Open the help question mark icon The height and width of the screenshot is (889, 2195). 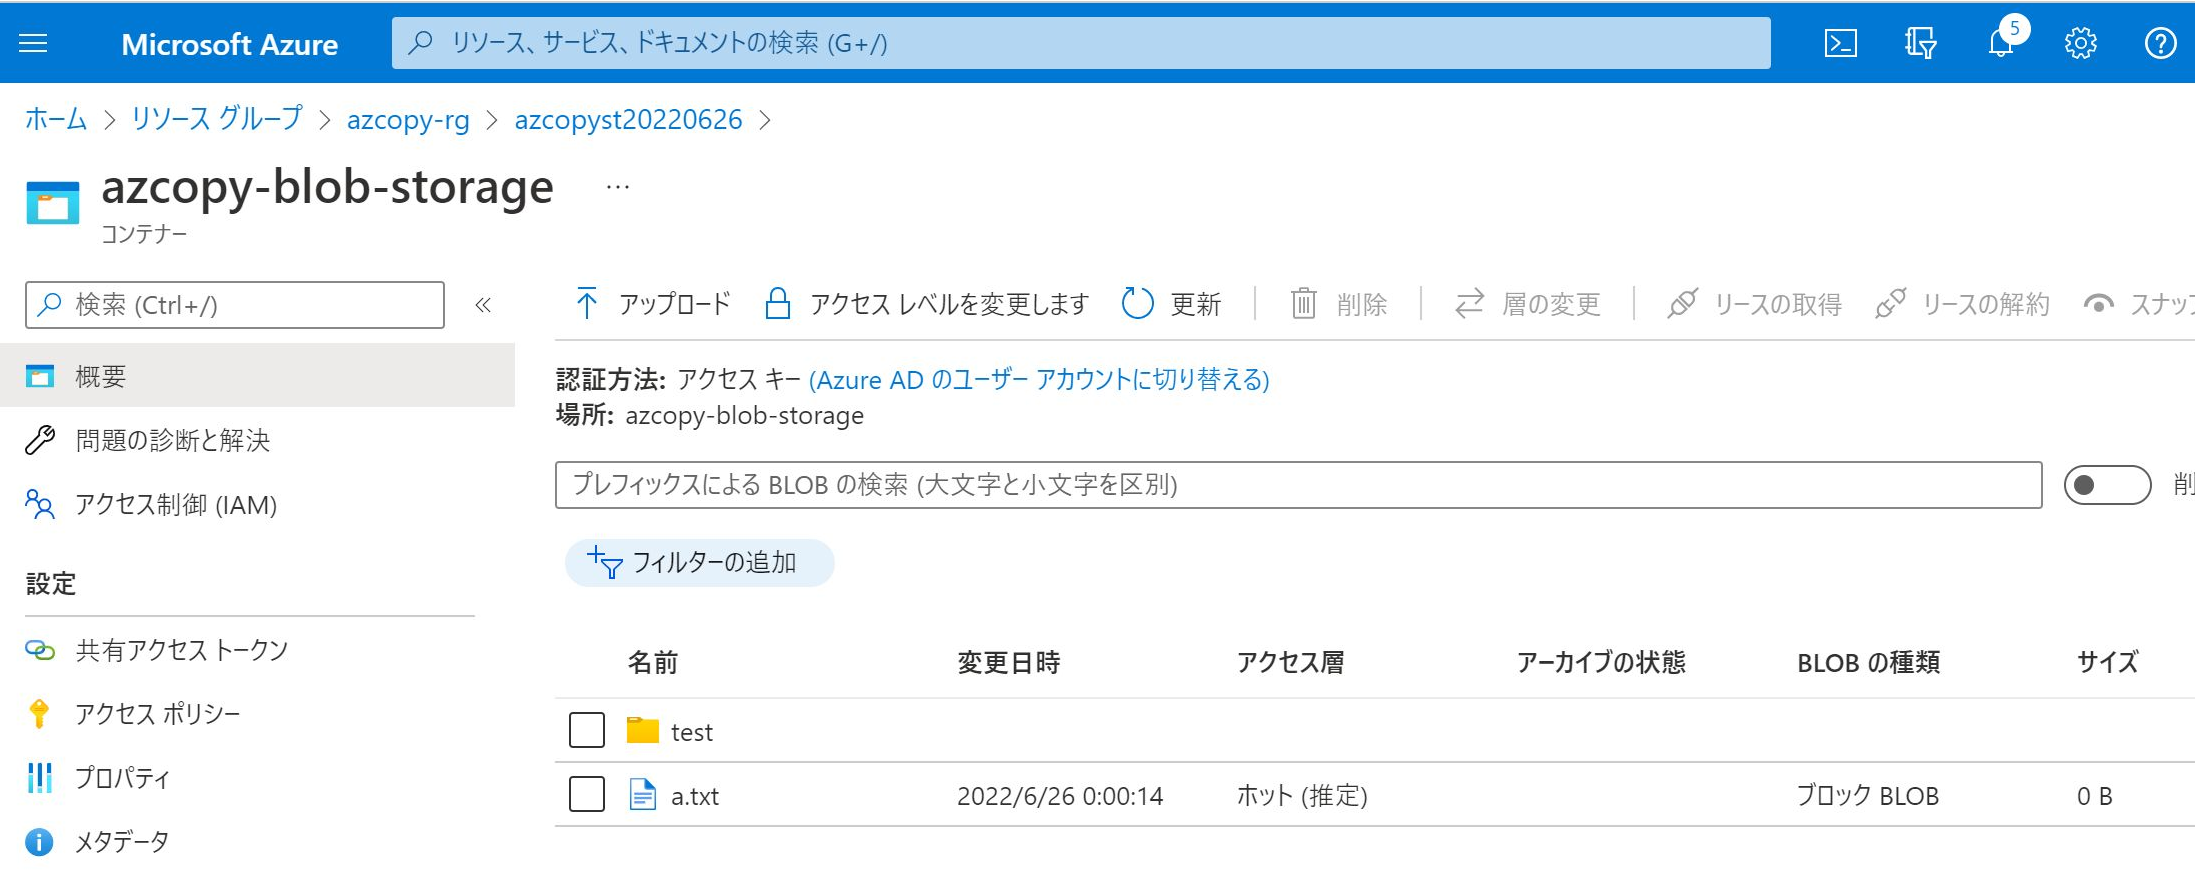[x=2160, y=43]
